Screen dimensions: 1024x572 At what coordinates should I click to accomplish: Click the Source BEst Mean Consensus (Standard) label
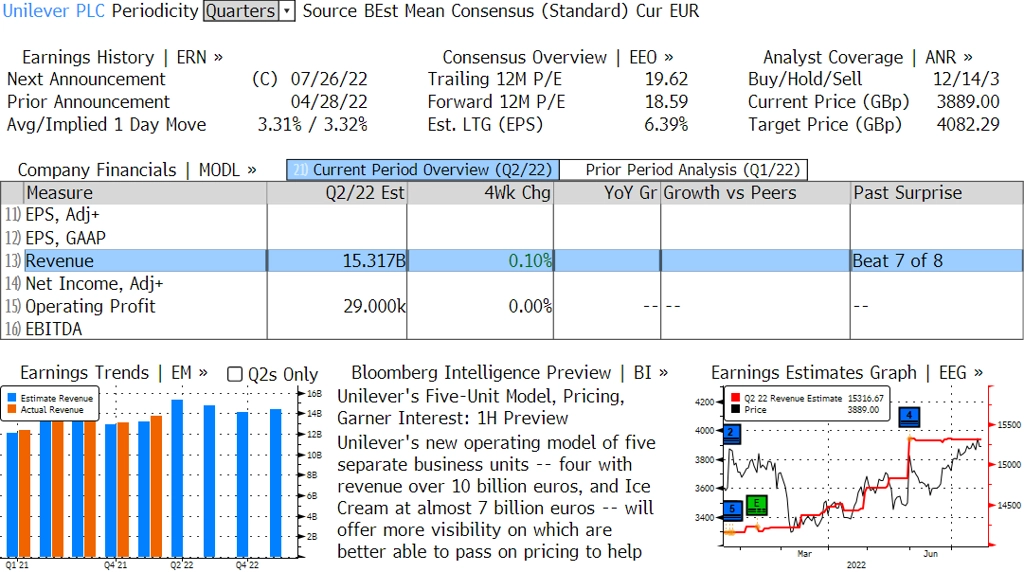click(x=465, y=11)
